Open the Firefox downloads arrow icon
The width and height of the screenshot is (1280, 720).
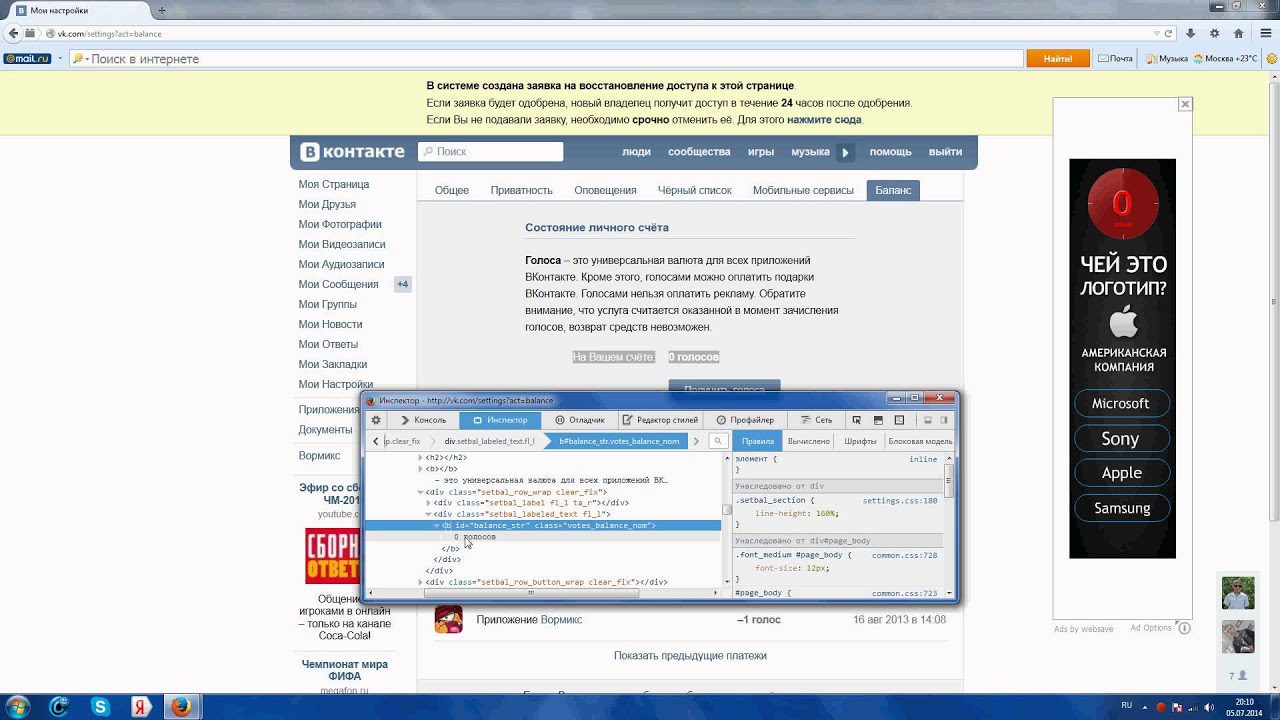[x=1190, y=33]
